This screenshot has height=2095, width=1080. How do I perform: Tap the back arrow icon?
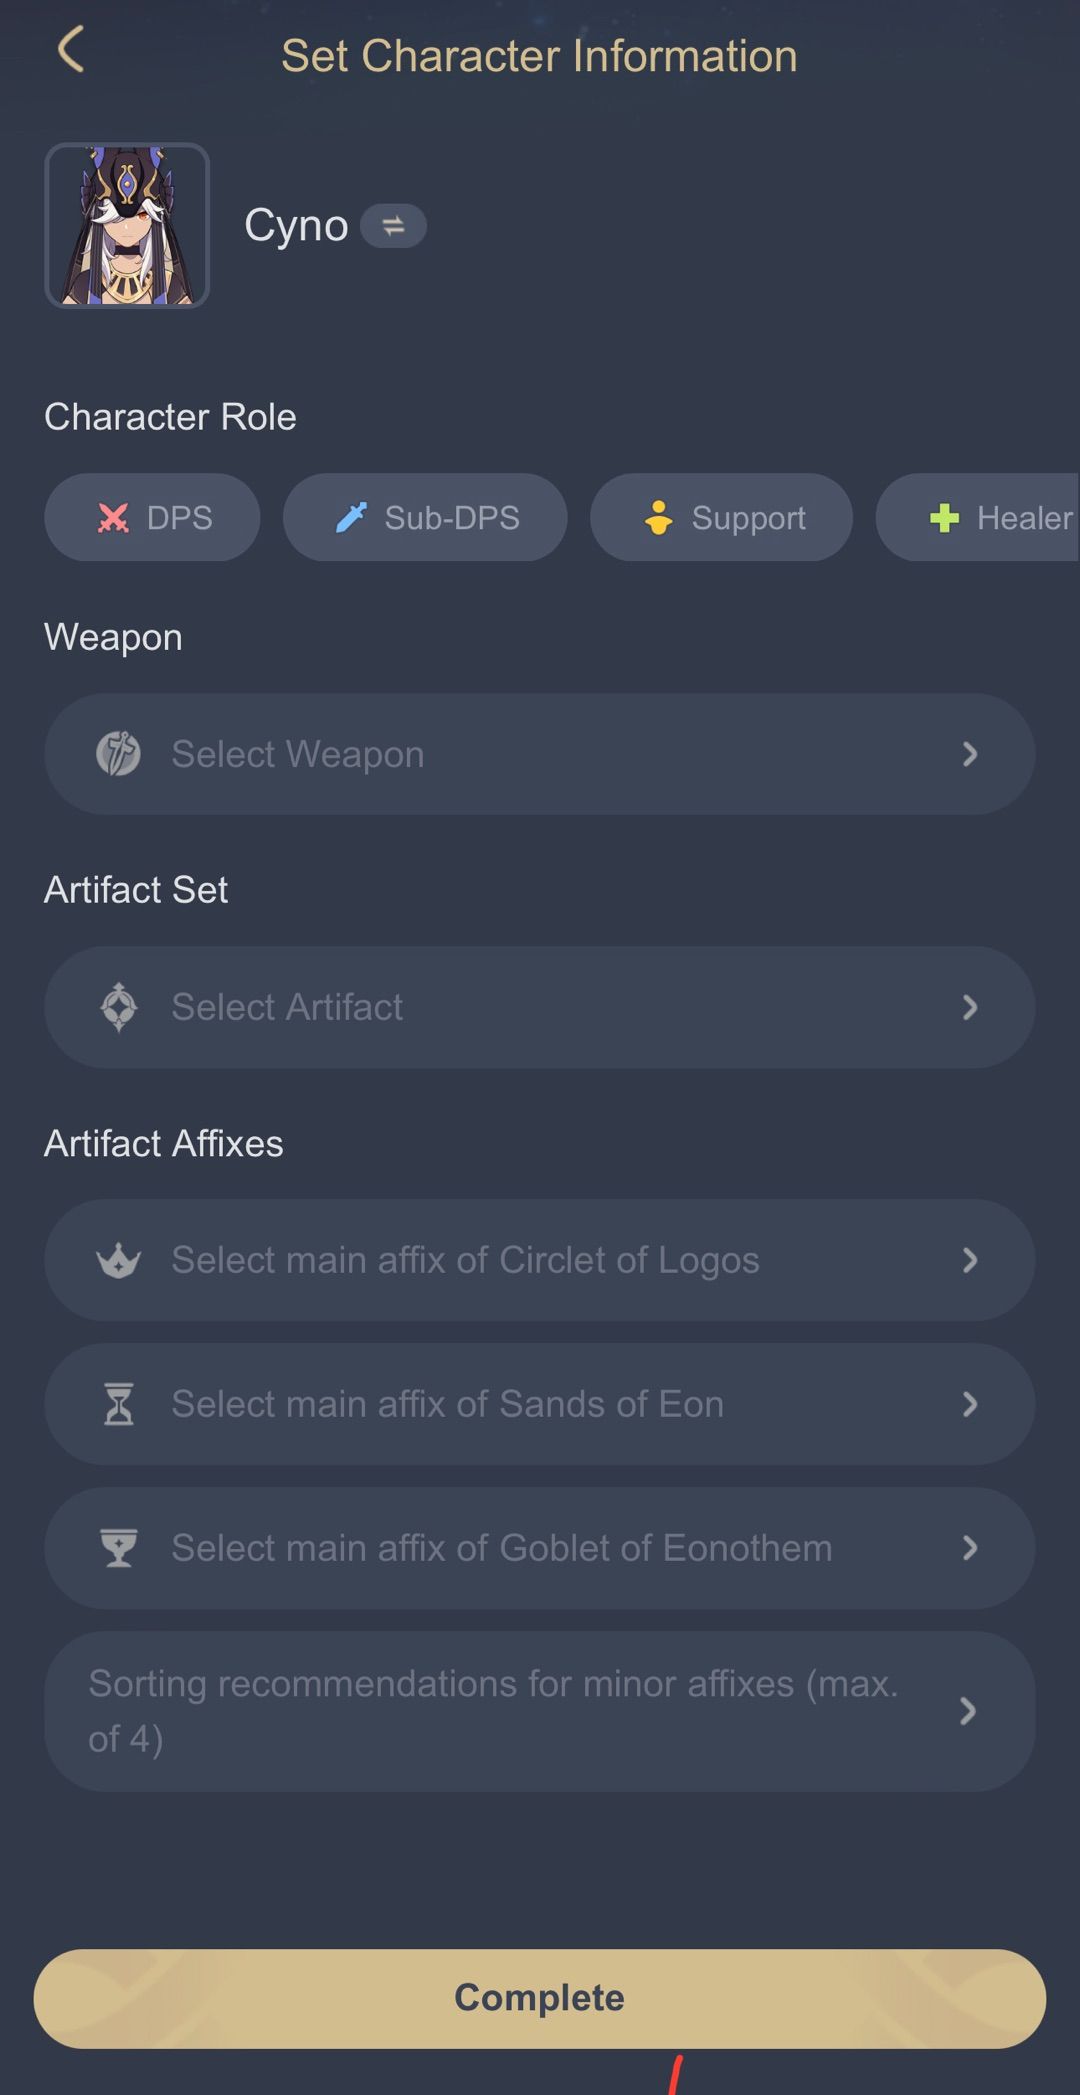click(71, 50)
